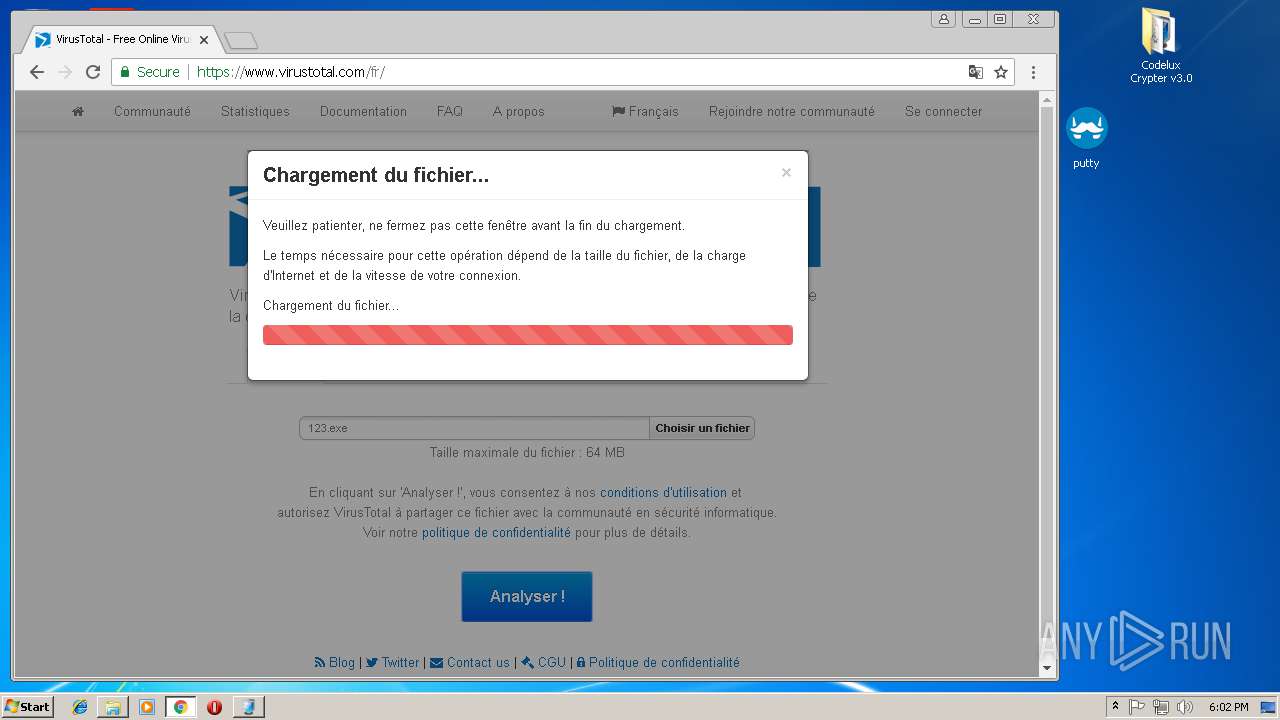Open the Documentation menu item
Viewport: 1280px width, 720px height.
363,112
